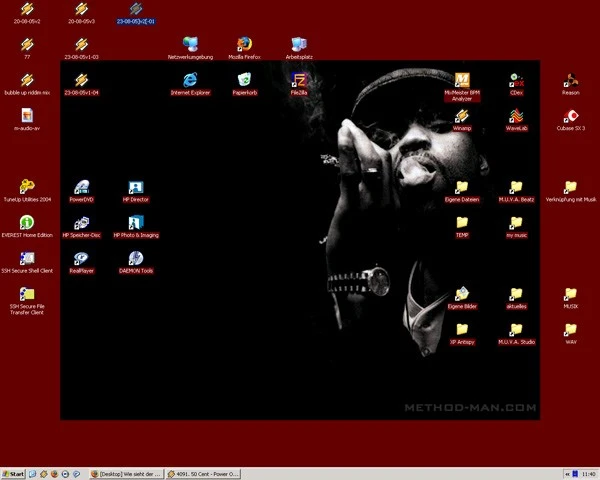Select the M.U.Y.A. Beatz folder

pyautogui.click(x=516, y=188)
